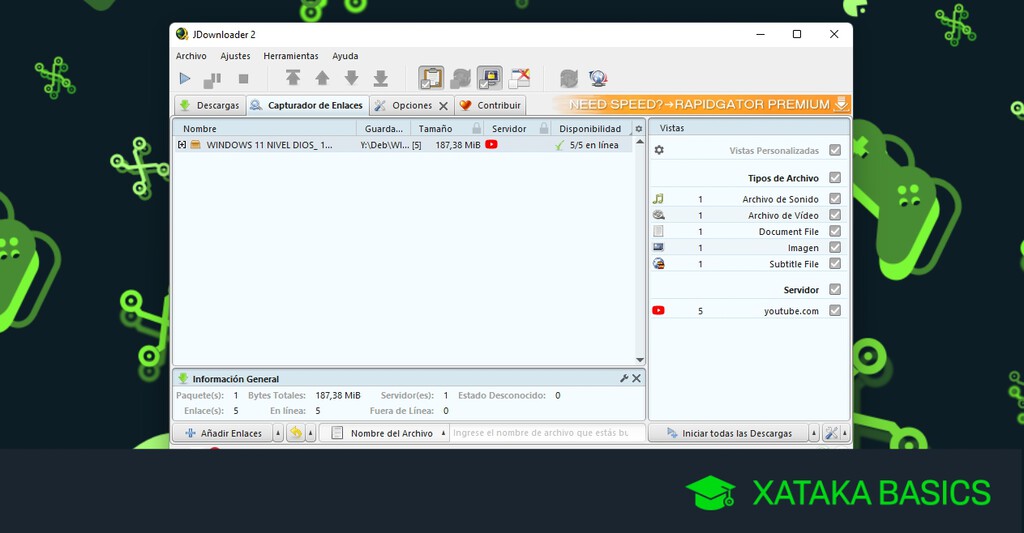Expand the arrow next to the undo button
1024x533 pixels.
pos(311,433)
